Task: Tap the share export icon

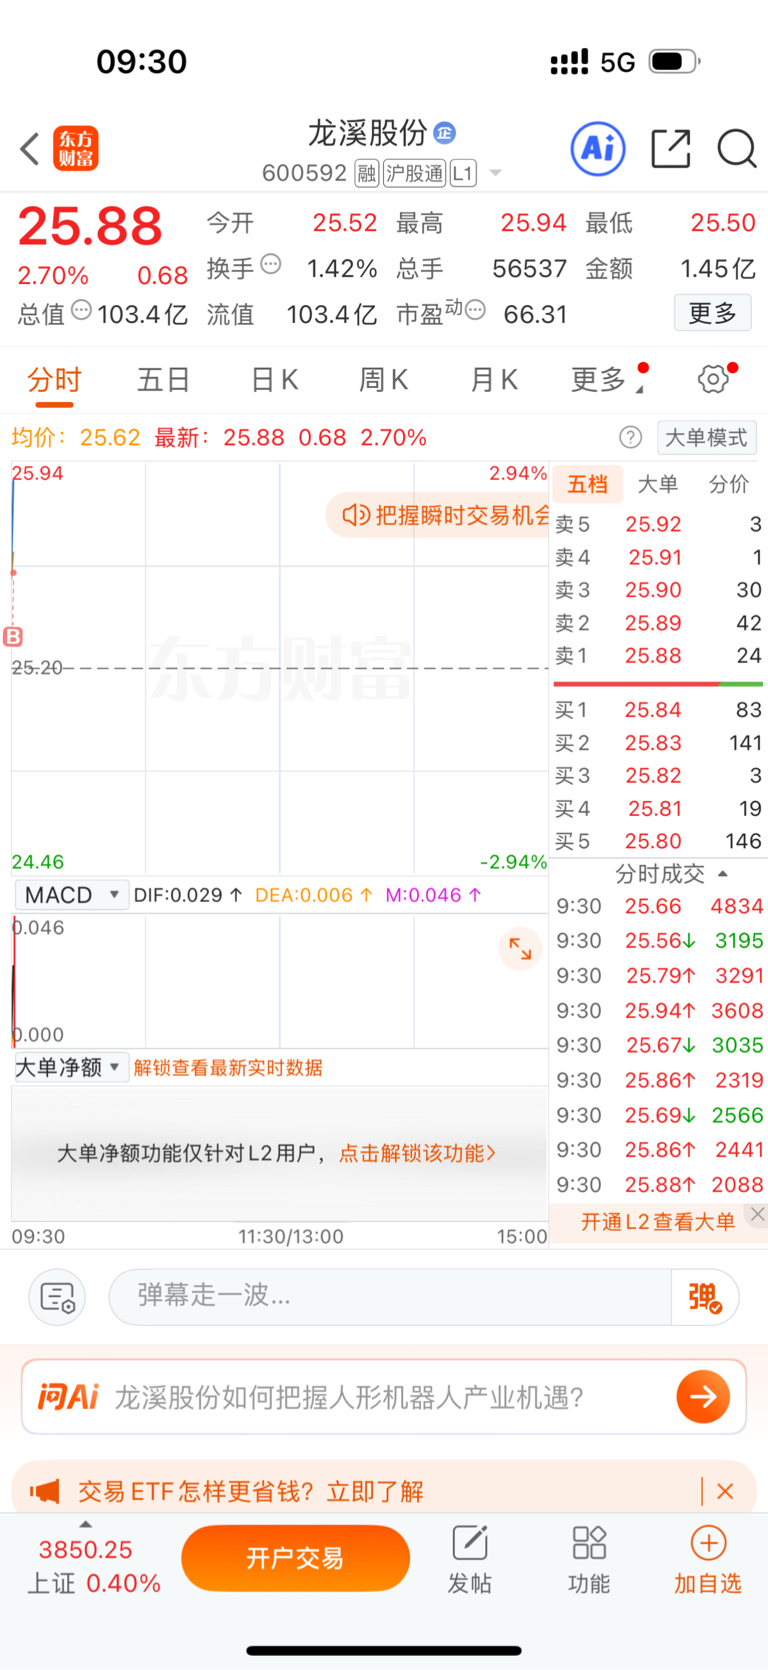Action: (671, 149)
